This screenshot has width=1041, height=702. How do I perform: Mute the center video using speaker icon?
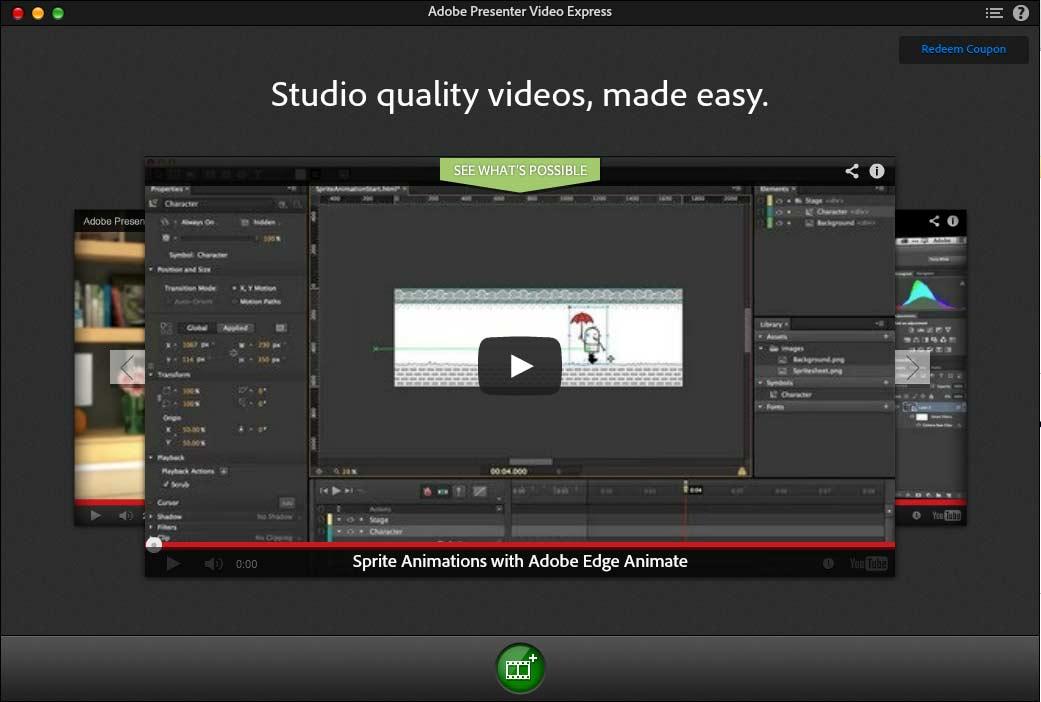click(x=213, y=564)
